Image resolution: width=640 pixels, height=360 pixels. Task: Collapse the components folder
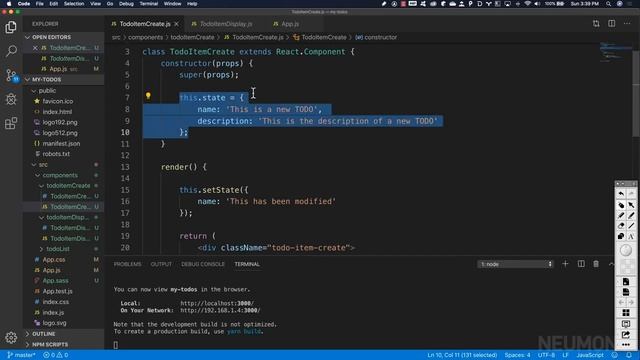tap(38, 175)
